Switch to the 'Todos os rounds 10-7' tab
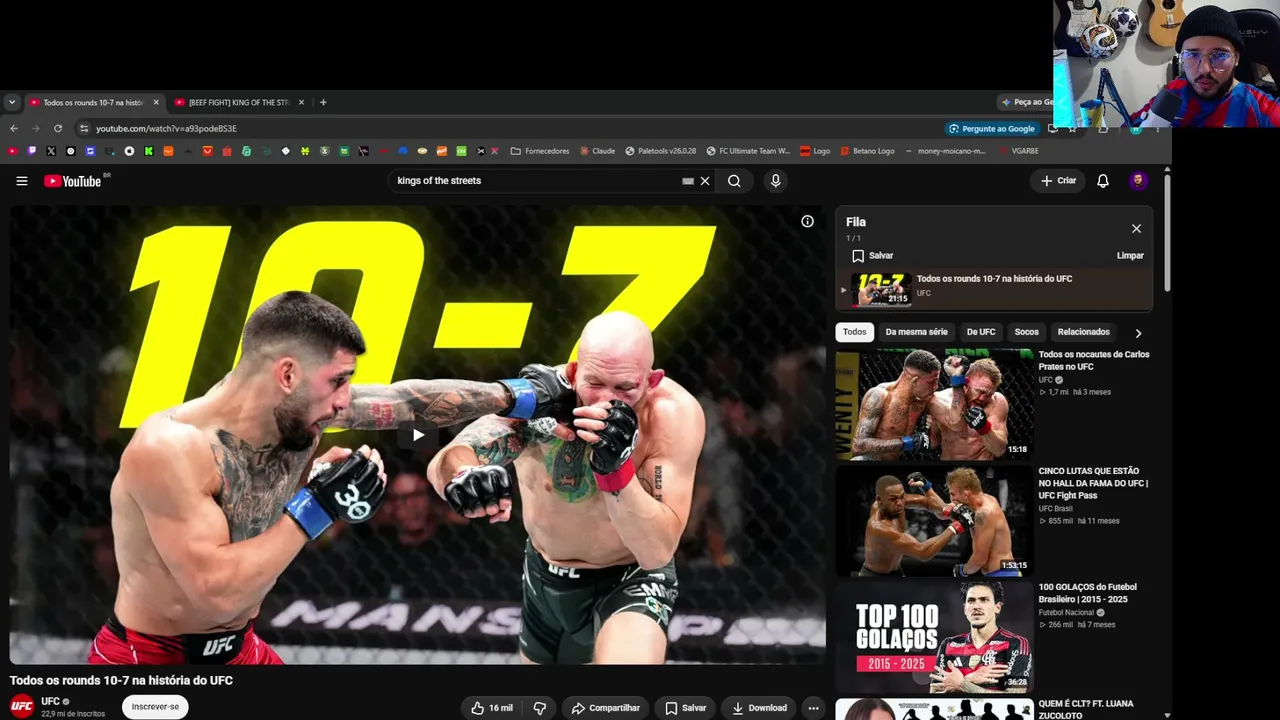The width and height of the screenshot is (1280, 720). point(93,102)
